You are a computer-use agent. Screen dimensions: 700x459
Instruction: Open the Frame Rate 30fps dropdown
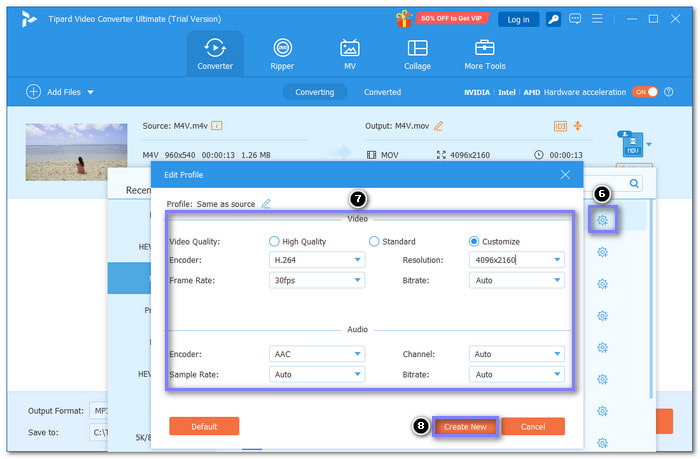[317, 280]
